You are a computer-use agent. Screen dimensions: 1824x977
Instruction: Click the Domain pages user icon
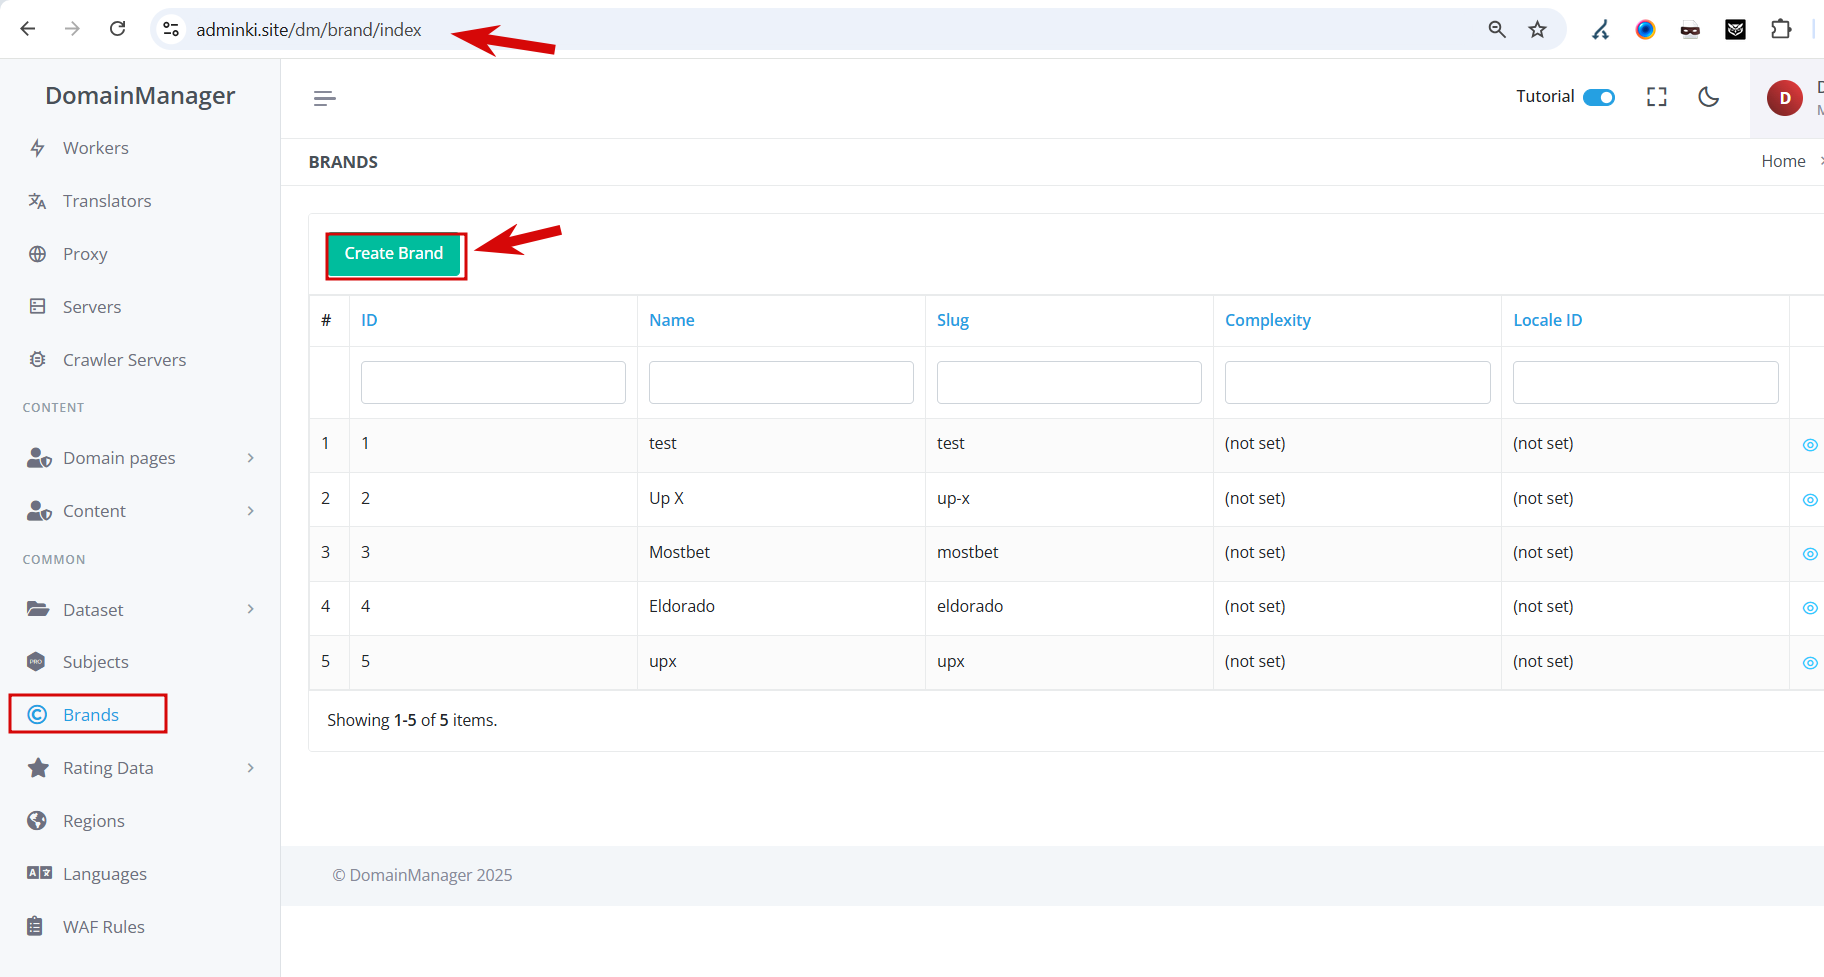[x=39, y=458]
